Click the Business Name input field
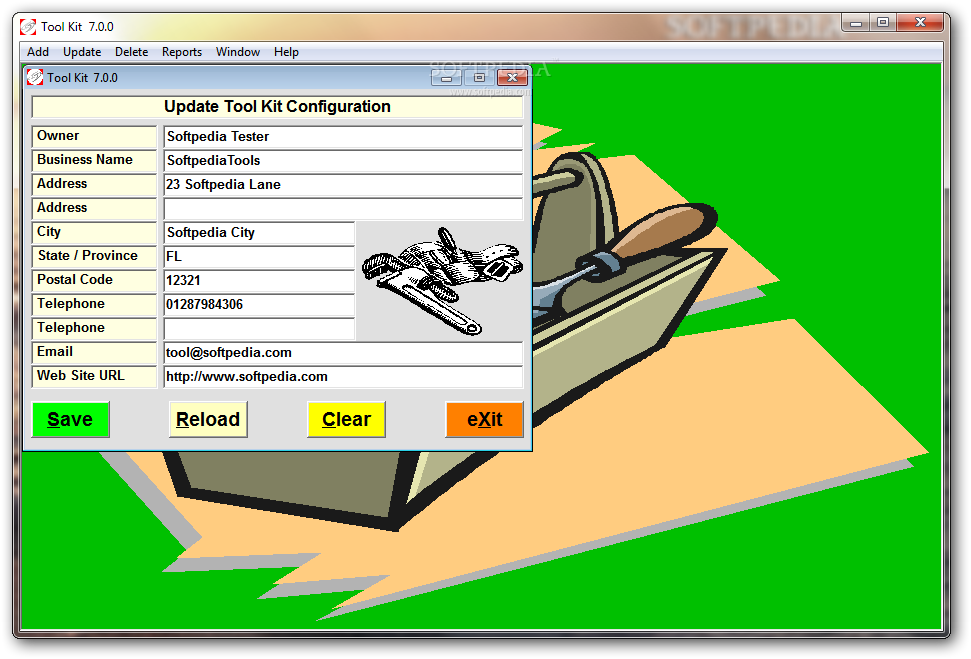The width and height of the screenshot is (971, 659). [x=343, y=160]
